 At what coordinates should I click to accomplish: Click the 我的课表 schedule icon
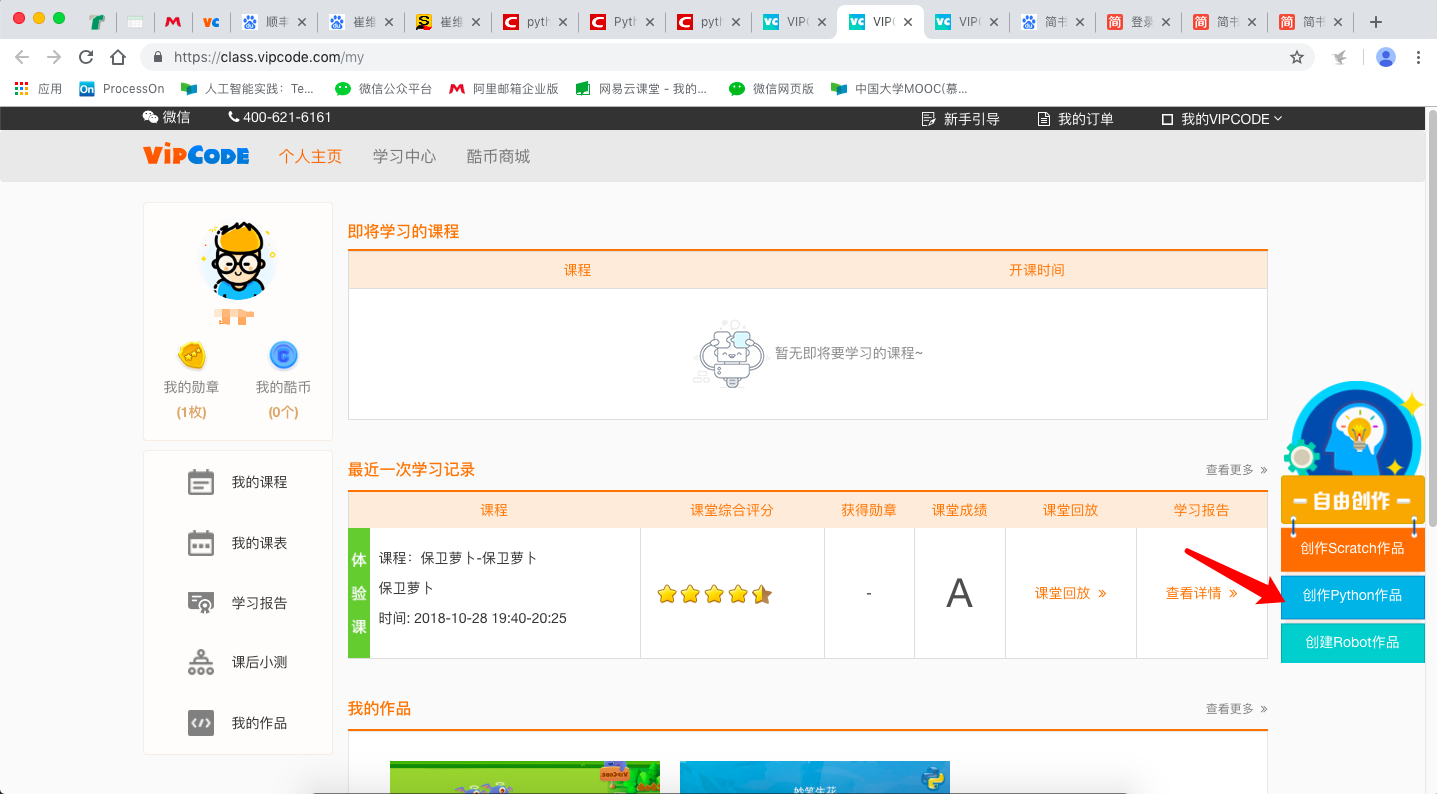point(201,543)
